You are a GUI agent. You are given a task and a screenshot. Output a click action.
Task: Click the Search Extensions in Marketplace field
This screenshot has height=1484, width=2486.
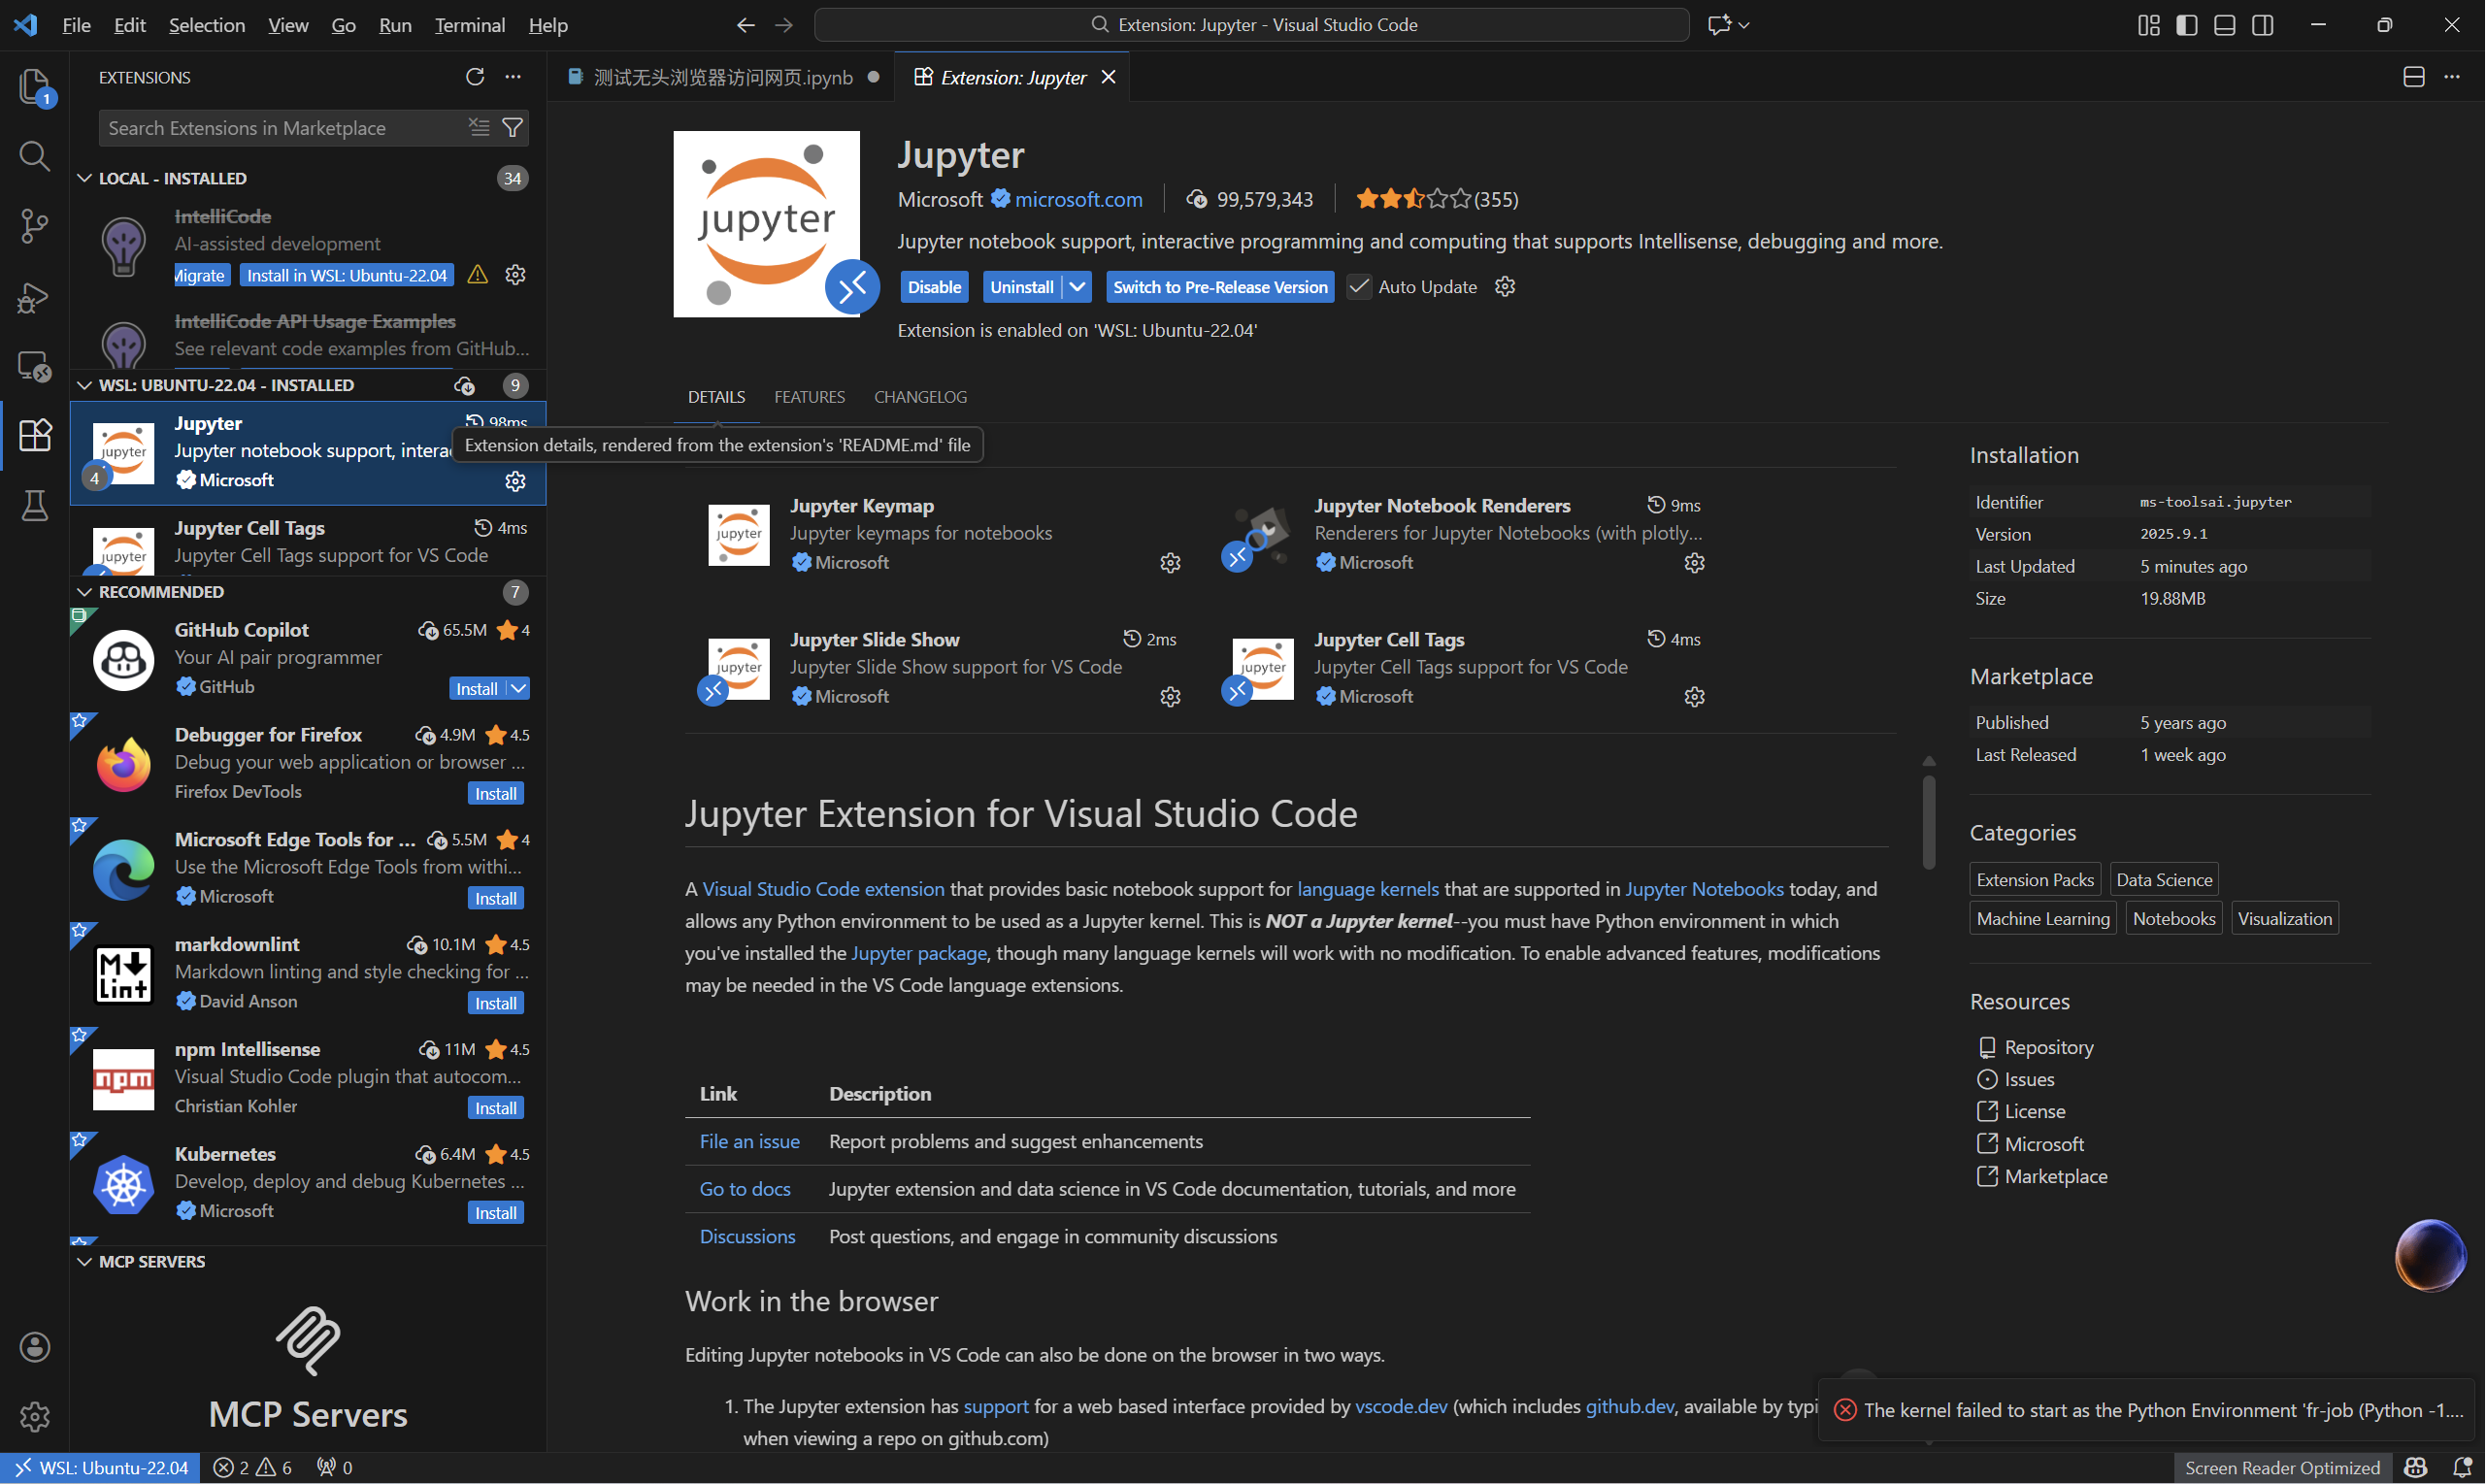click(280, 128)
